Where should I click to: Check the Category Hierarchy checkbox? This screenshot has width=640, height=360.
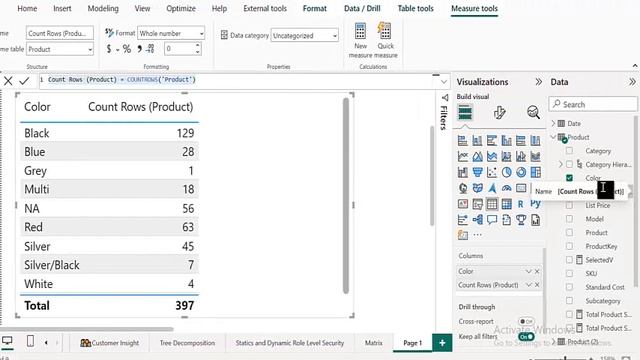point(569,164)
